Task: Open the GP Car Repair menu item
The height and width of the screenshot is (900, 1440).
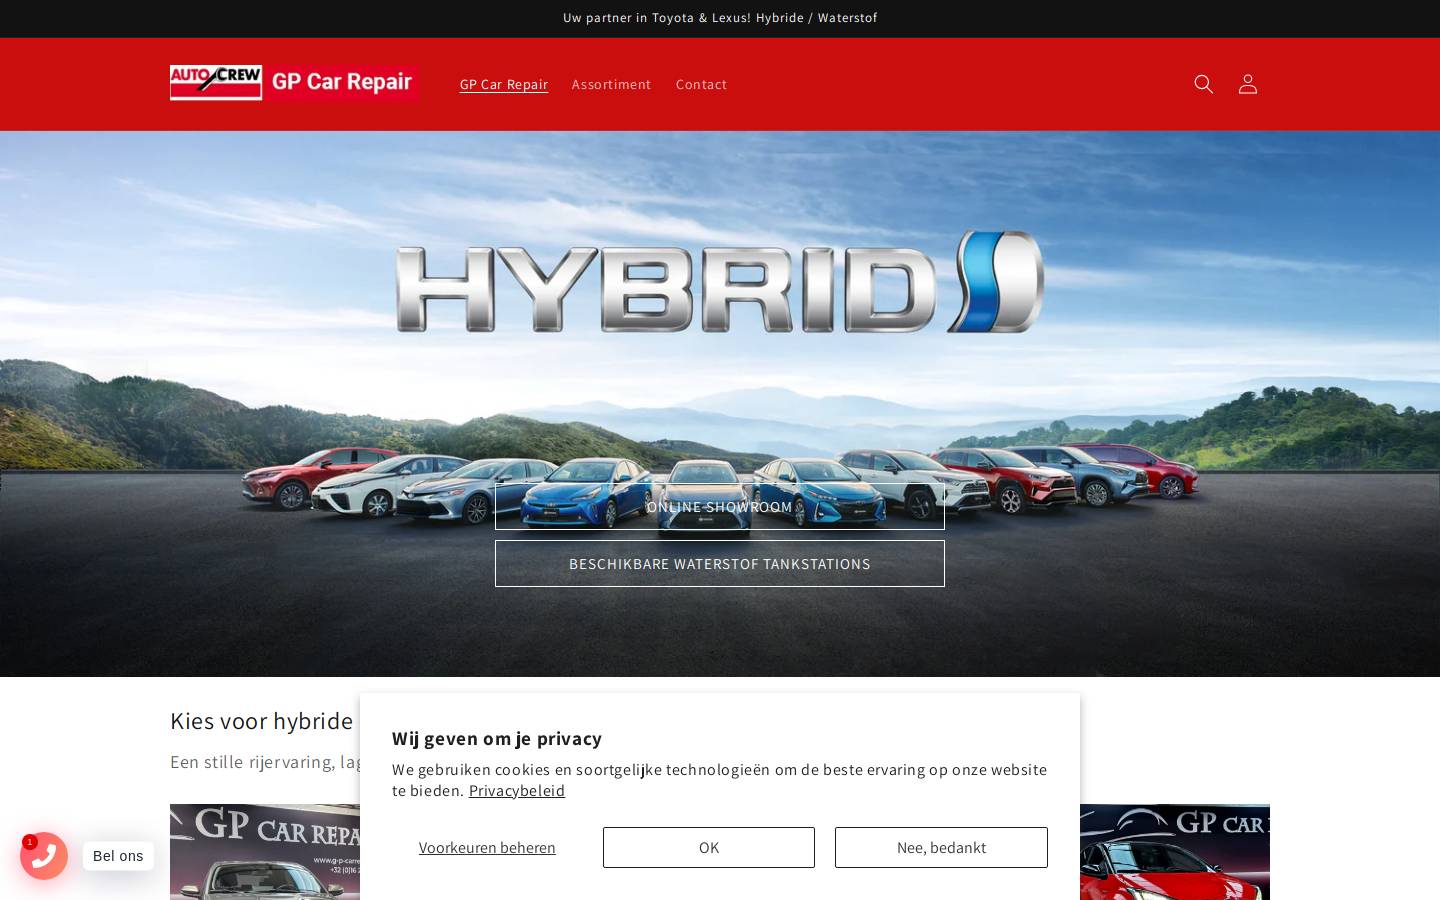Action: point(504,84)
